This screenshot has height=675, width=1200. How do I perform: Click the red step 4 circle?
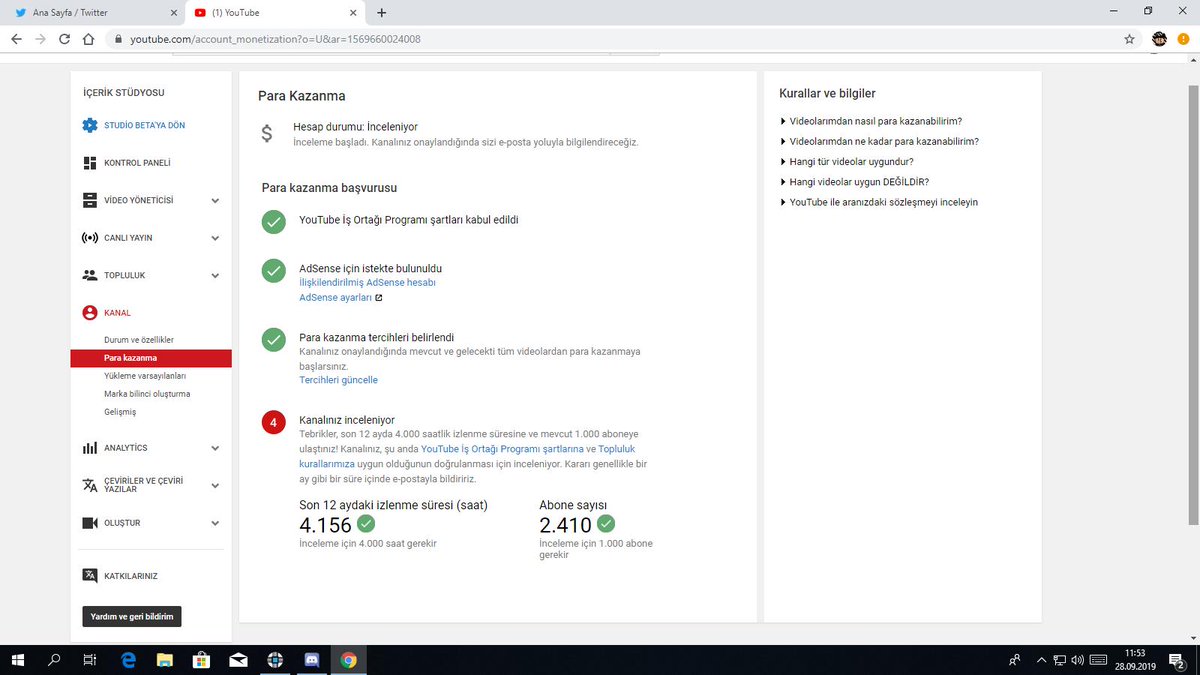[274, 422]
